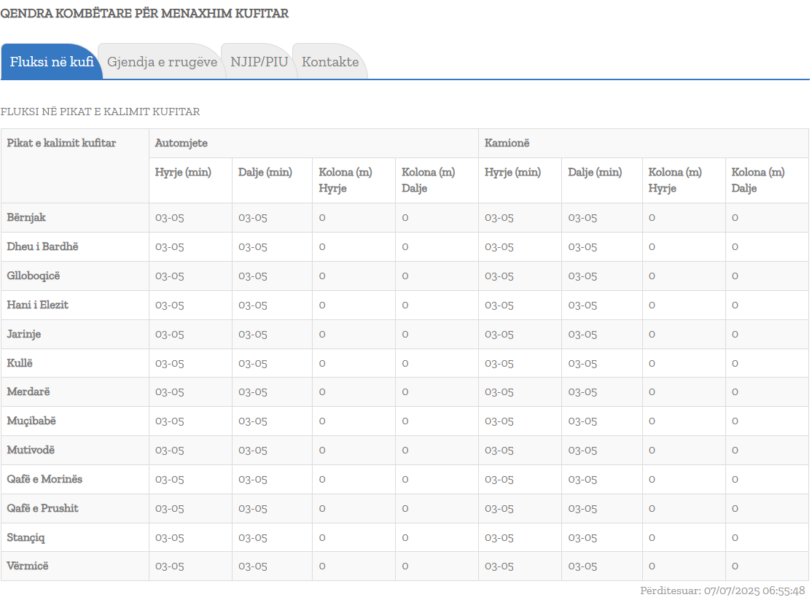Click the Hani i Elezit row label
The height and width of the screenshot is (600, 812).
[38, 304]
